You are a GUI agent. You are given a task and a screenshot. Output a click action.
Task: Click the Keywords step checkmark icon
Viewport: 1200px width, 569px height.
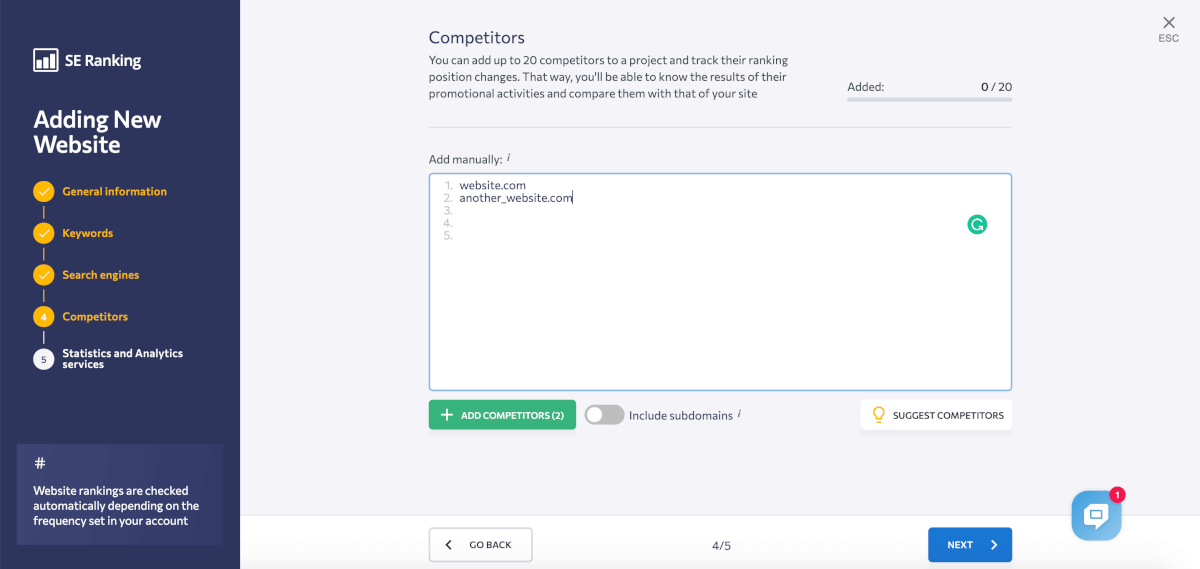[44, 234]
